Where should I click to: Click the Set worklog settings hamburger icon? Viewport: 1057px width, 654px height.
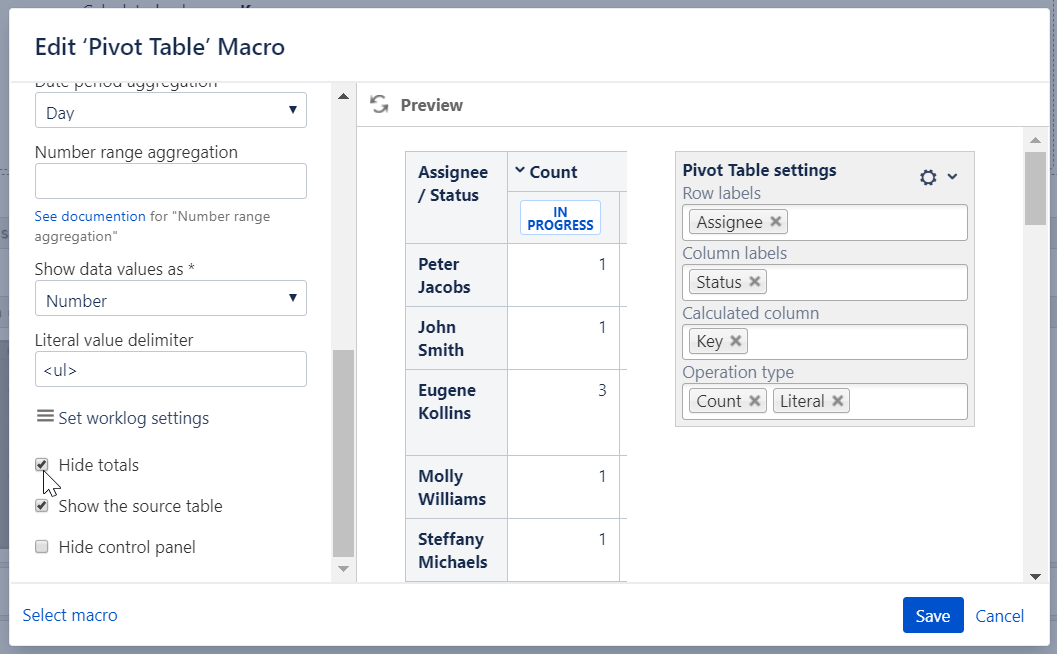click(44, 417)
